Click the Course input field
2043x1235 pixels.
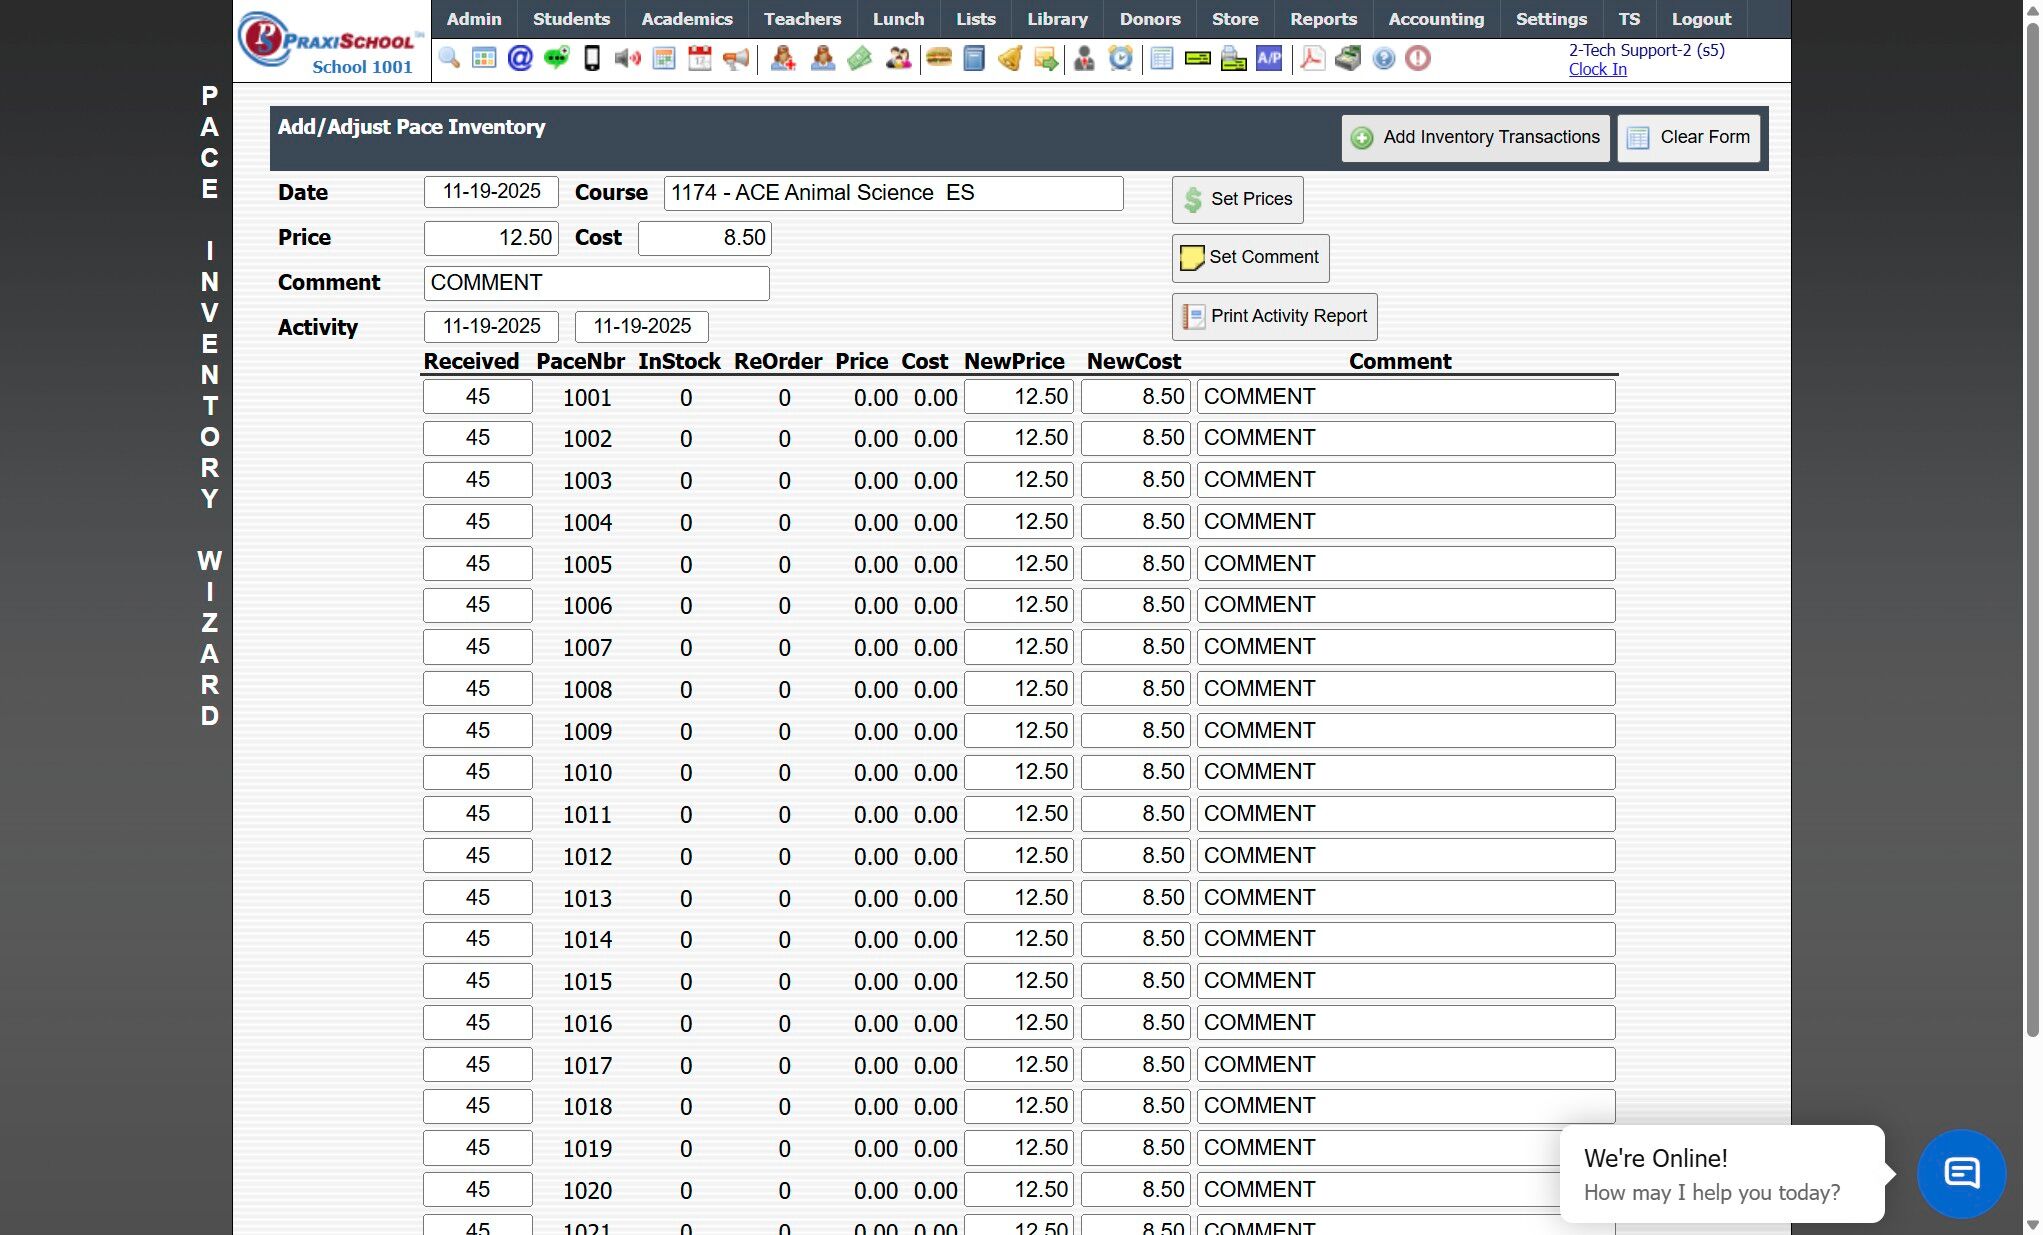click(x=893, y=193)
